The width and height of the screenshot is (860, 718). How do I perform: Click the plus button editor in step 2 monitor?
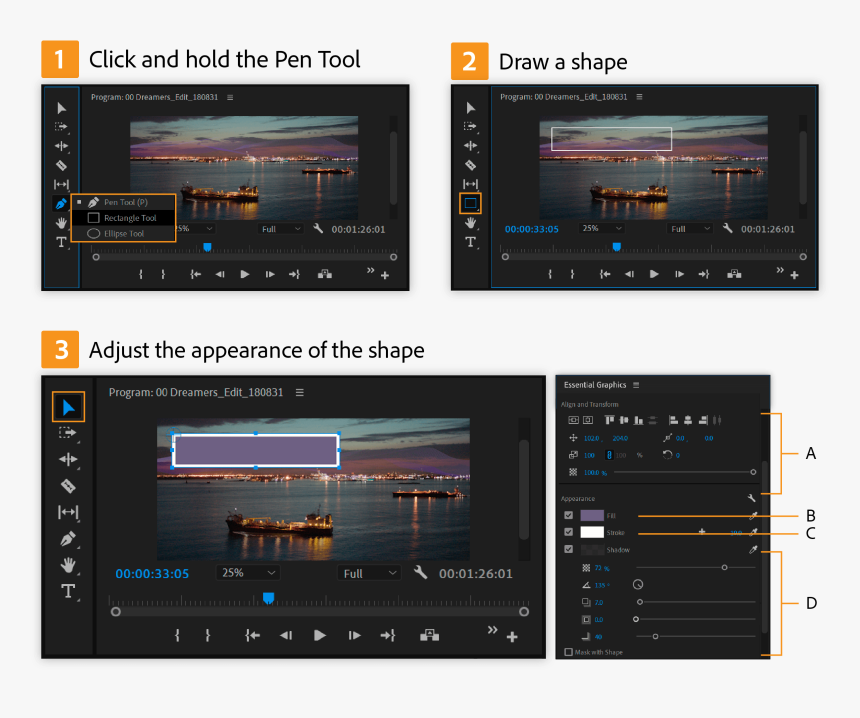794,275
